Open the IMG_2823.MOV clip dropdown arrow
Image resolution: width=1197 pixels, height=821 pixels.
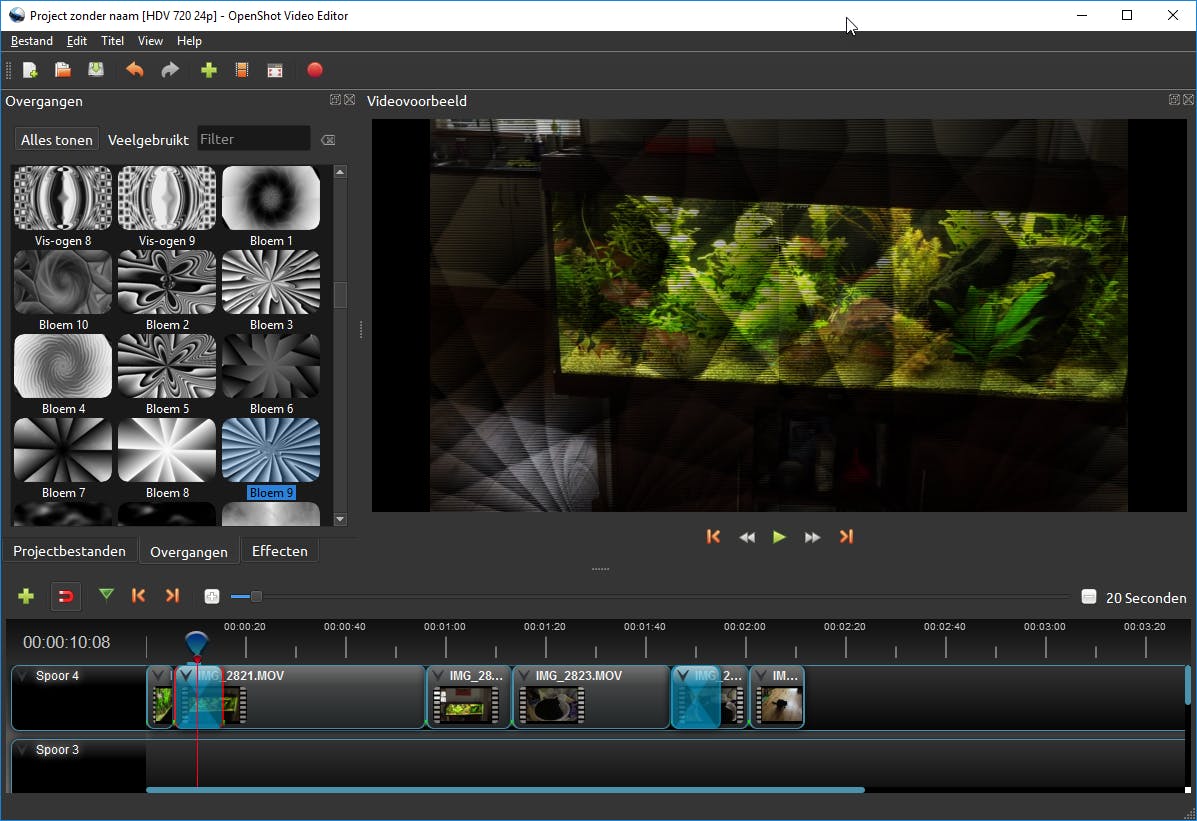click(x=524, y=677)
